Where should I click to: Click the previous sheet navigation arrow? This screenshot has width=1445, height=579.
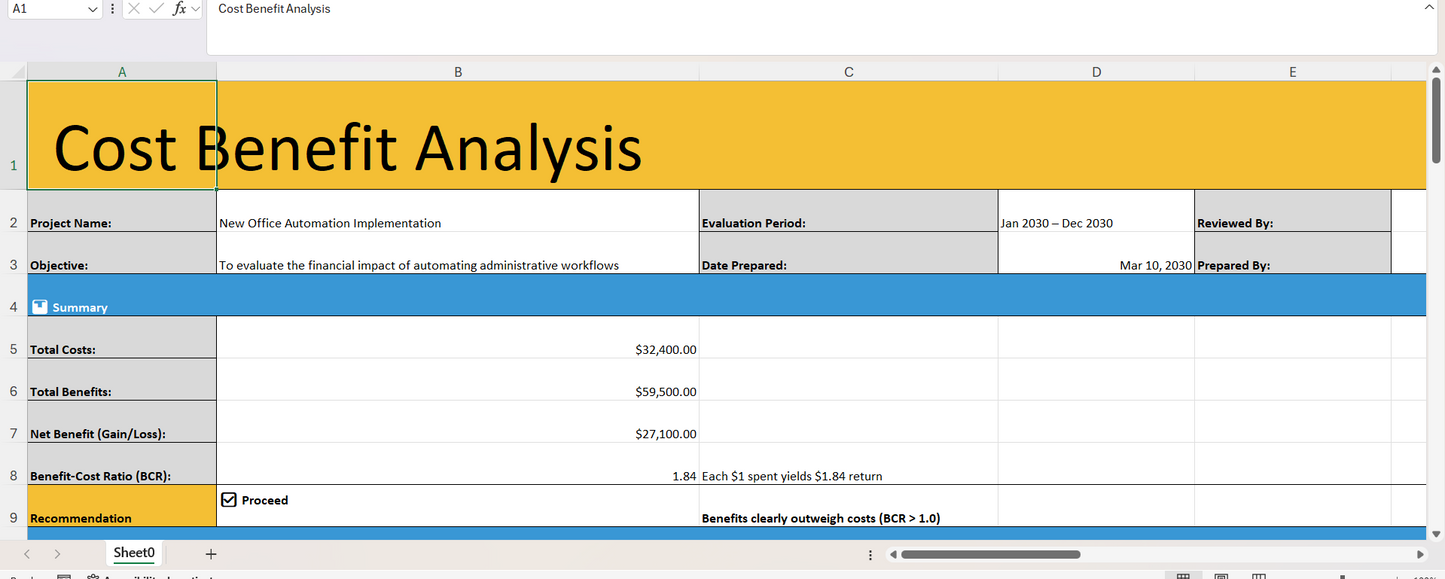27,554
